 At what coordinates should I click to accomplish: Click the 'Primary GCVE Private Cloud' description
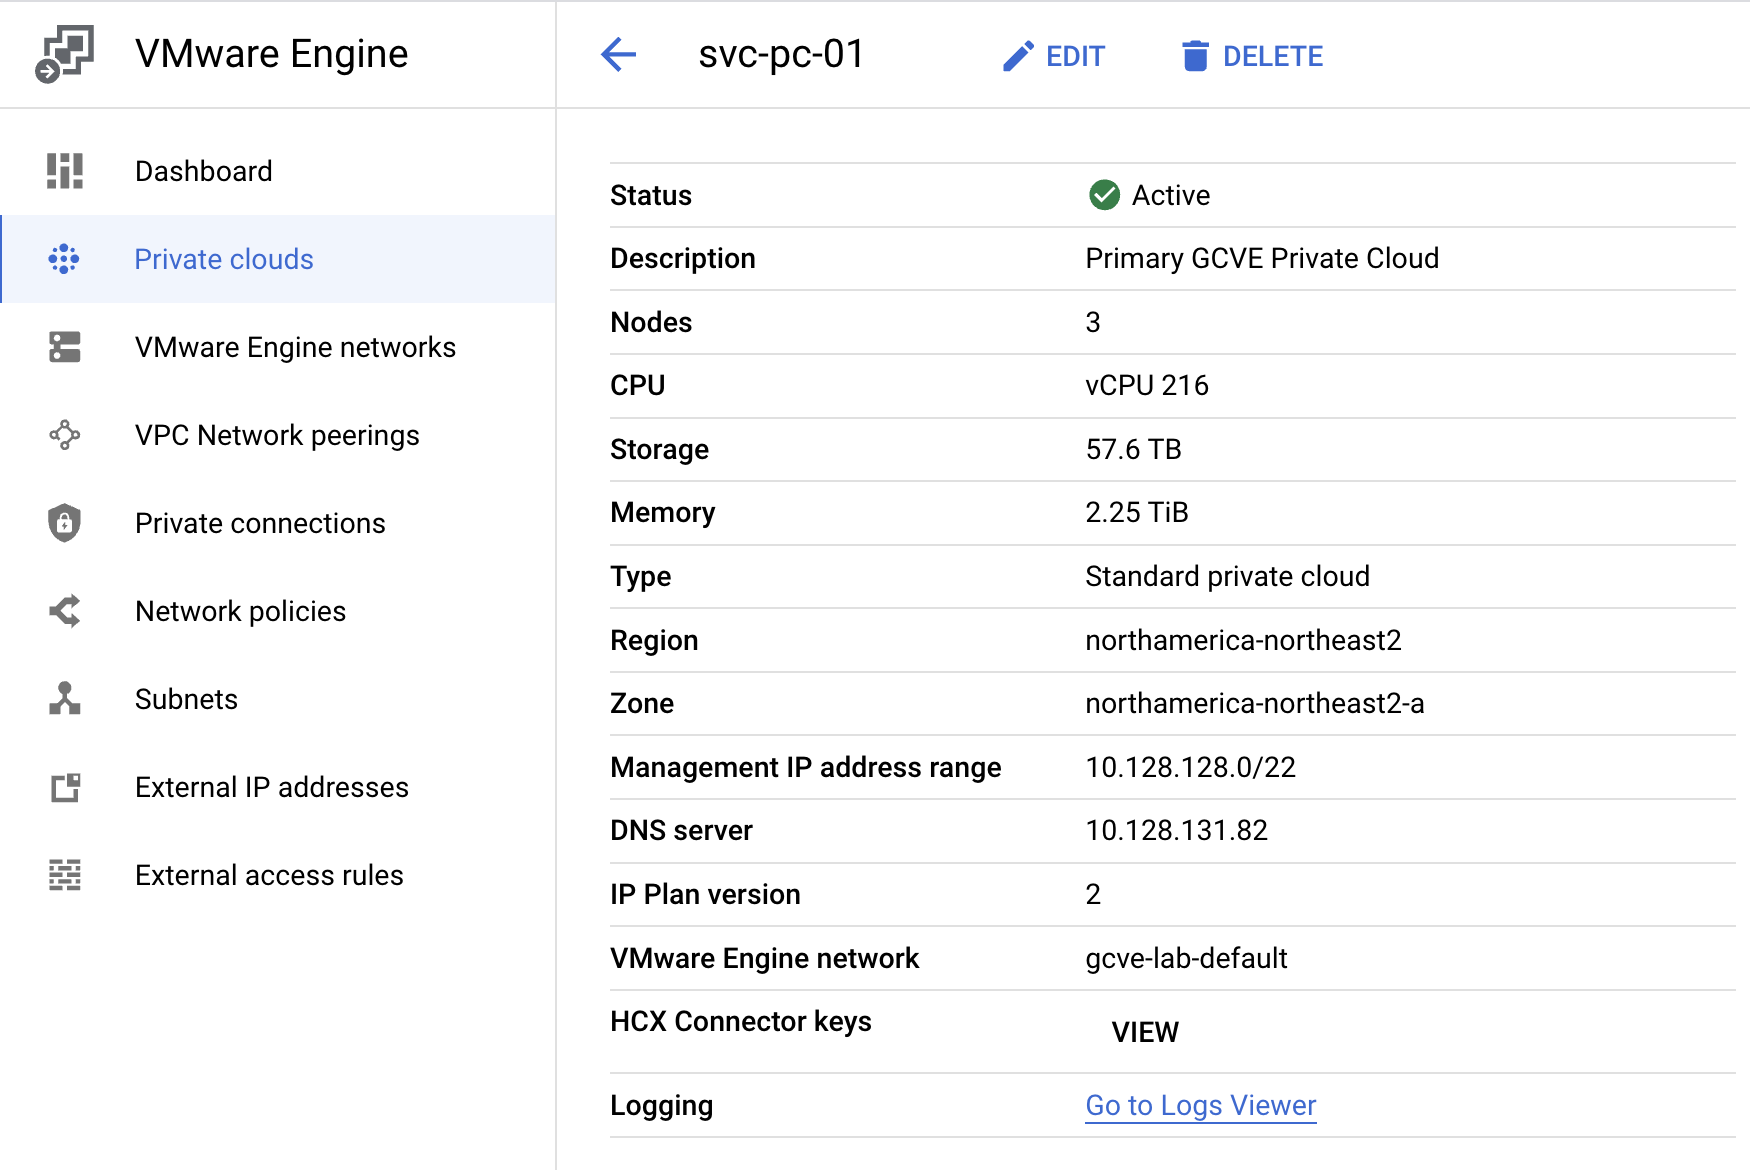1262,258
